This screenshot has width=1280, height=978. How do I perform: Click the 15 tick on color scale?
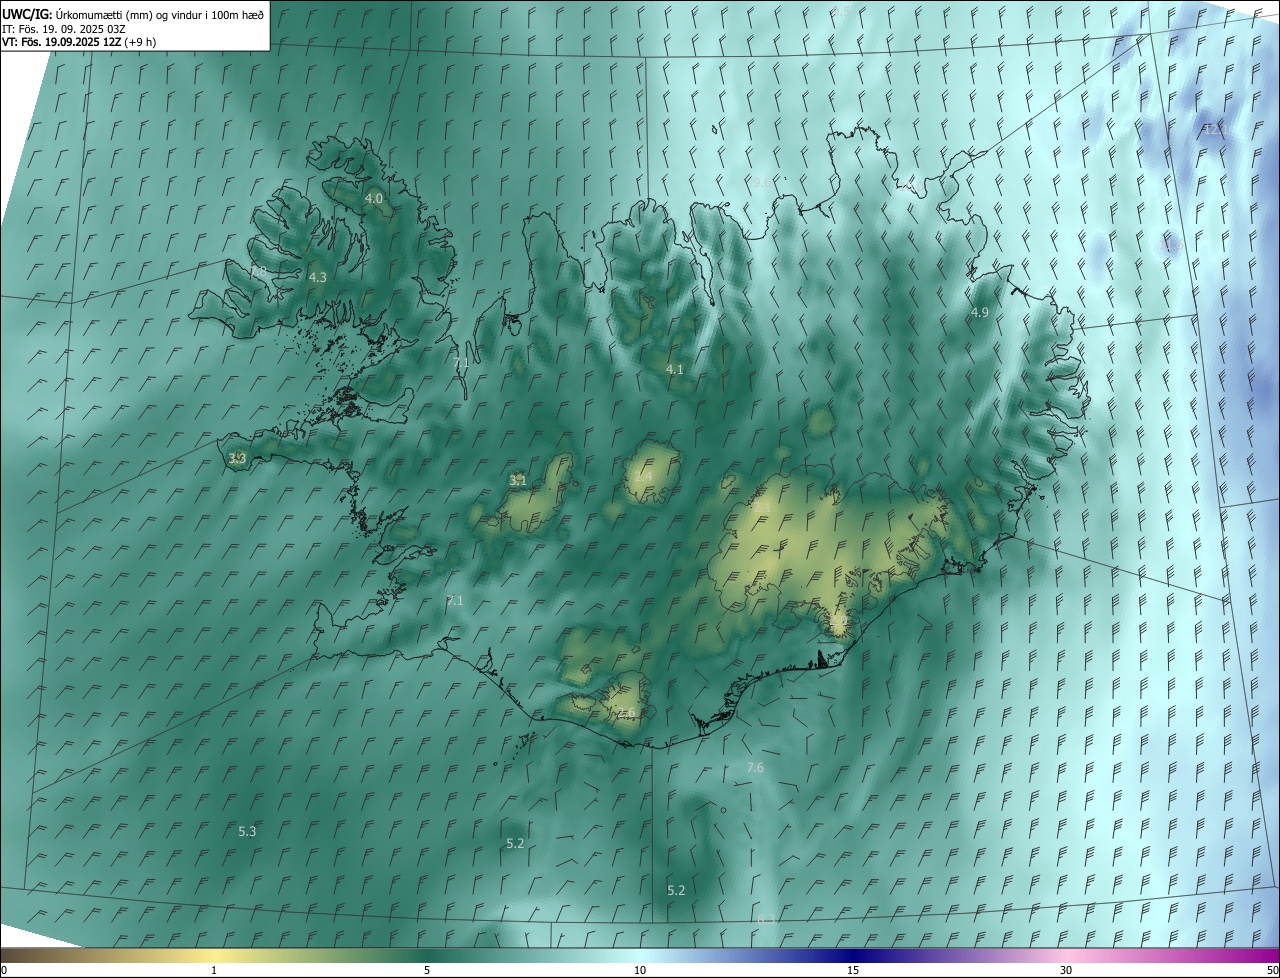pyautogui.click(x=853, y=971)
